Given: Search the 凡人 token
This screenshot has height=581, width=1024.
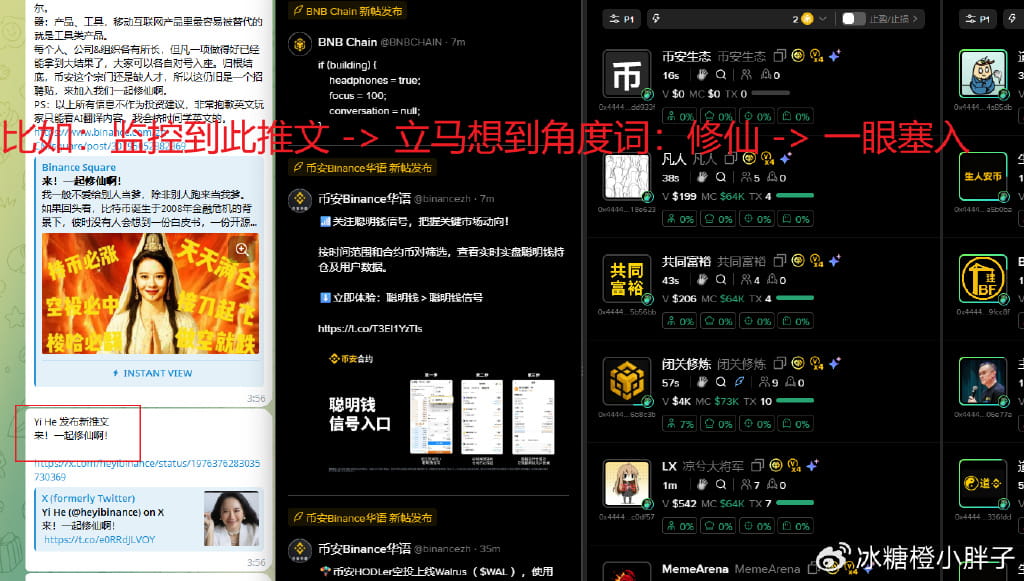Looking at the screenshot, I should click(x=720, y=178).
